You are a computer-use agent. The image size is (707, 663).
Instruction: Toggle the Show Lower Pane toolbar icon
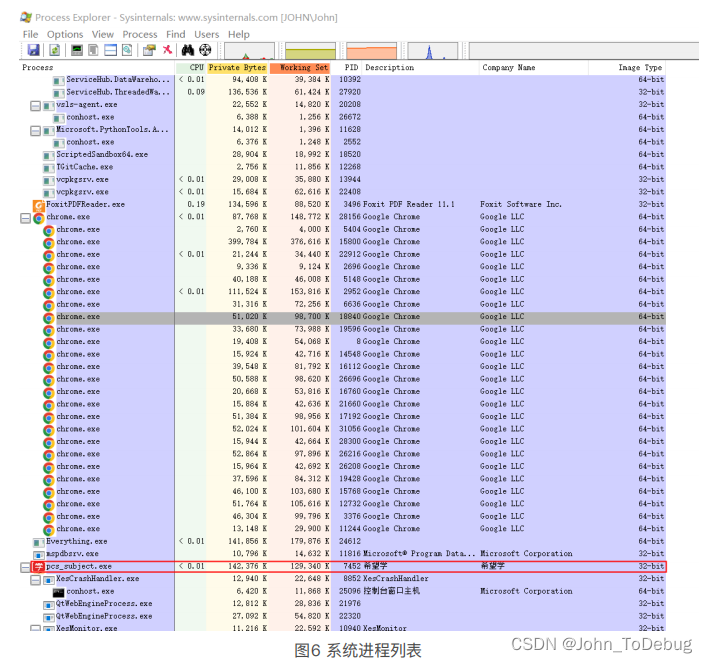point(110,50)
